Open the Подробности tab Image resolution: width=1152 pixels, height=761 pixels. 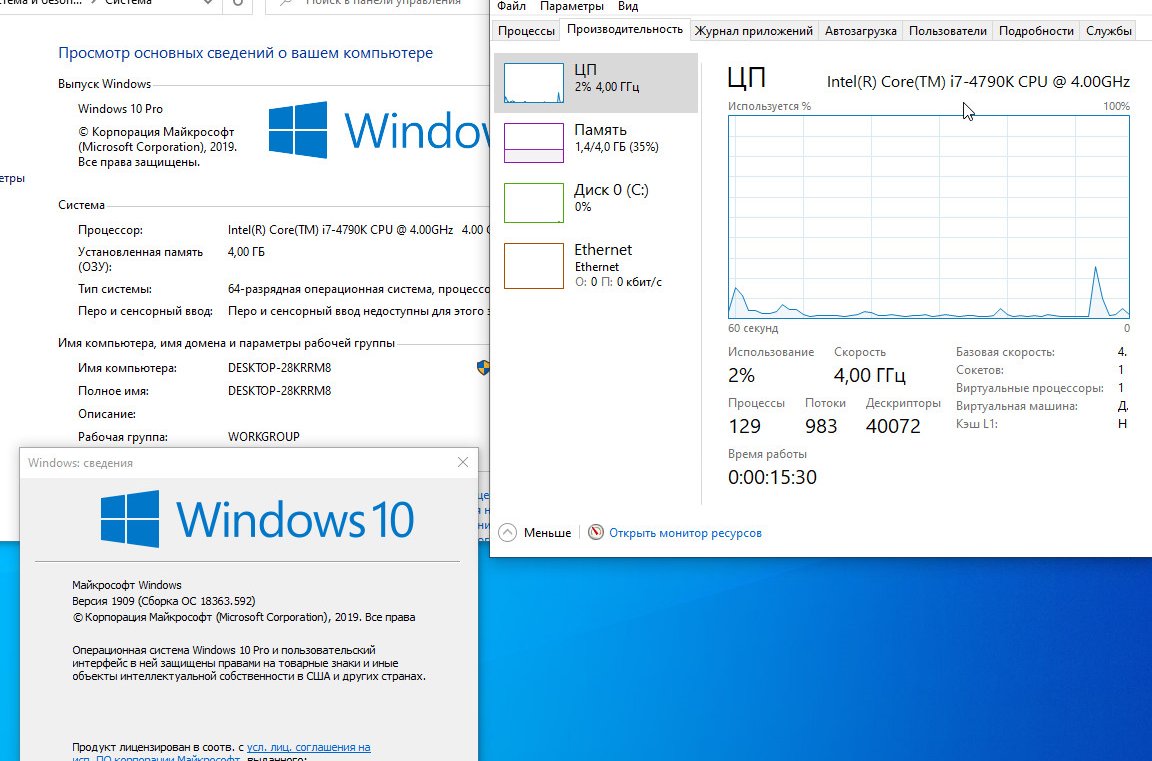(1036, 31)
